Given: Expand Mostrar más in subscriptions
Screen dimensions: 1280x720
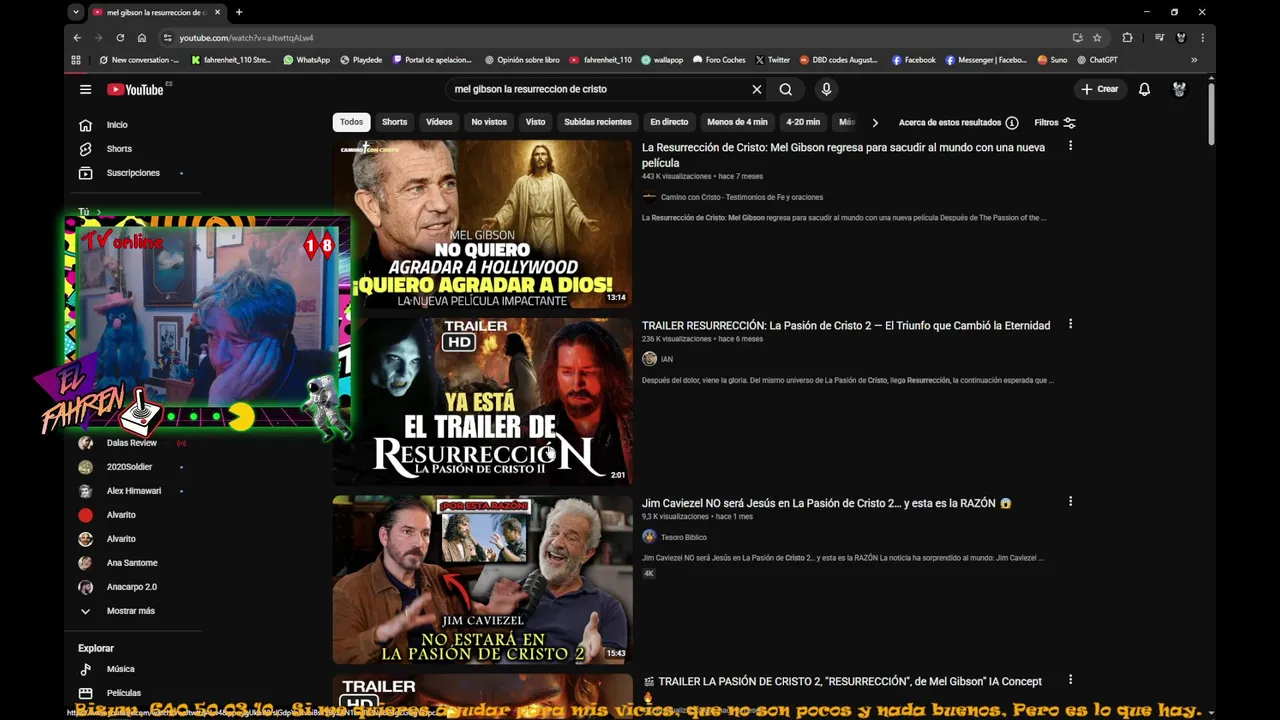Looking at the screenshot, I should (130, 611).
